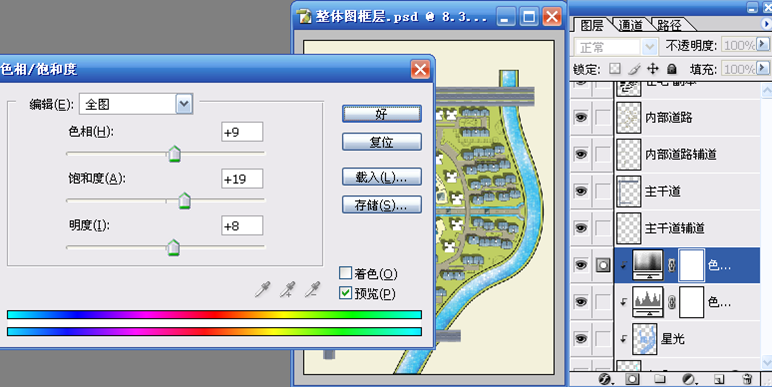Click the layer style (fx) icon
This screenshot has width=772, height=387.
605,379
